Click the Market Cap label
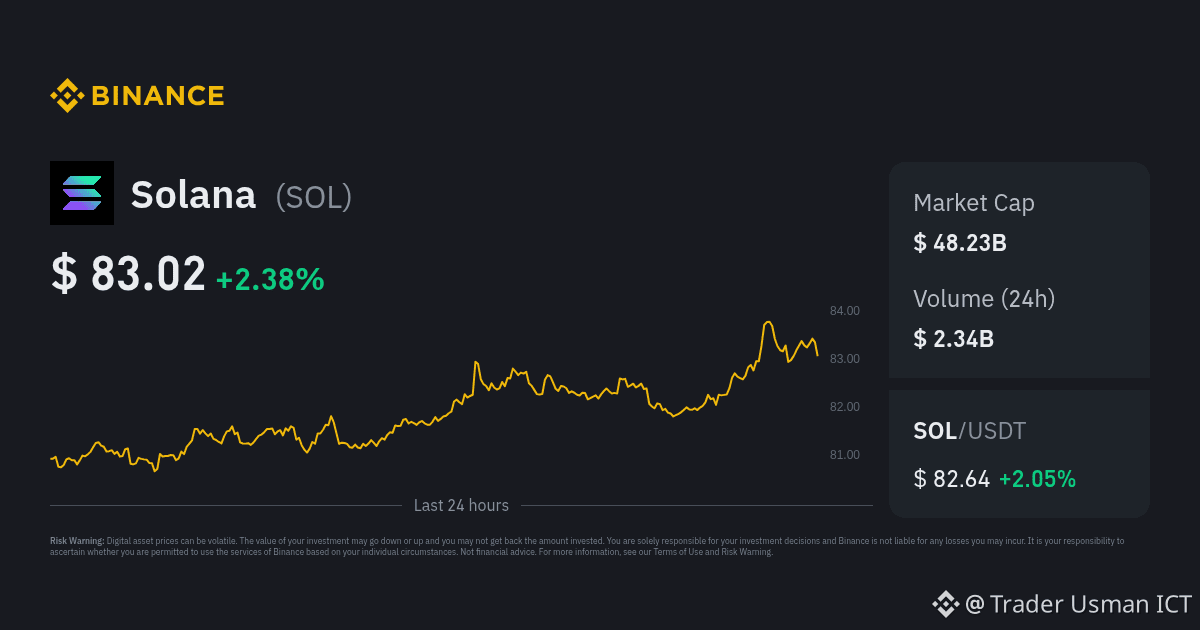1200x630 pixels. coord(974,203)
